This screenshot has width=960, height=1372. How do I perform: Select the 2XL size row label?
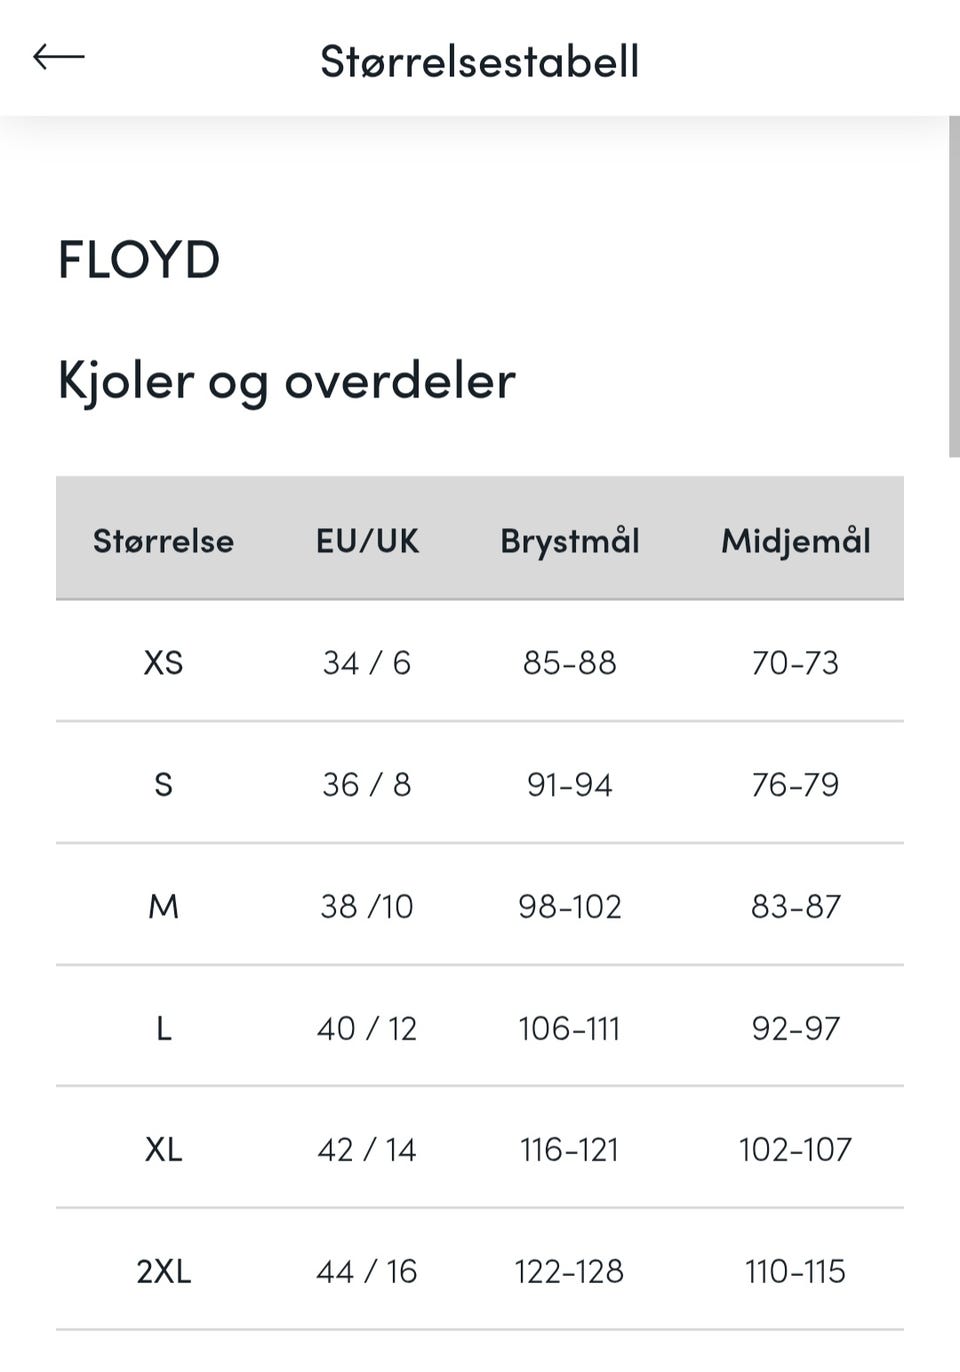tap(163, 1271)
